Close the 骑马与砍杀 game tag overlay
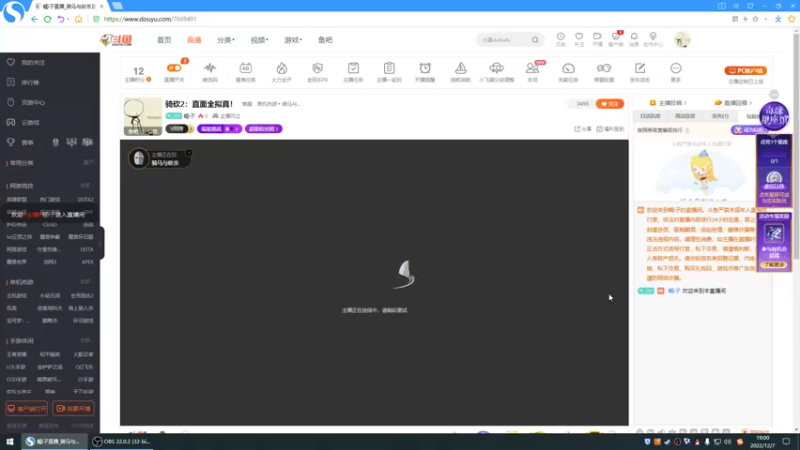The image size is (800, 450). pos(189,153)
